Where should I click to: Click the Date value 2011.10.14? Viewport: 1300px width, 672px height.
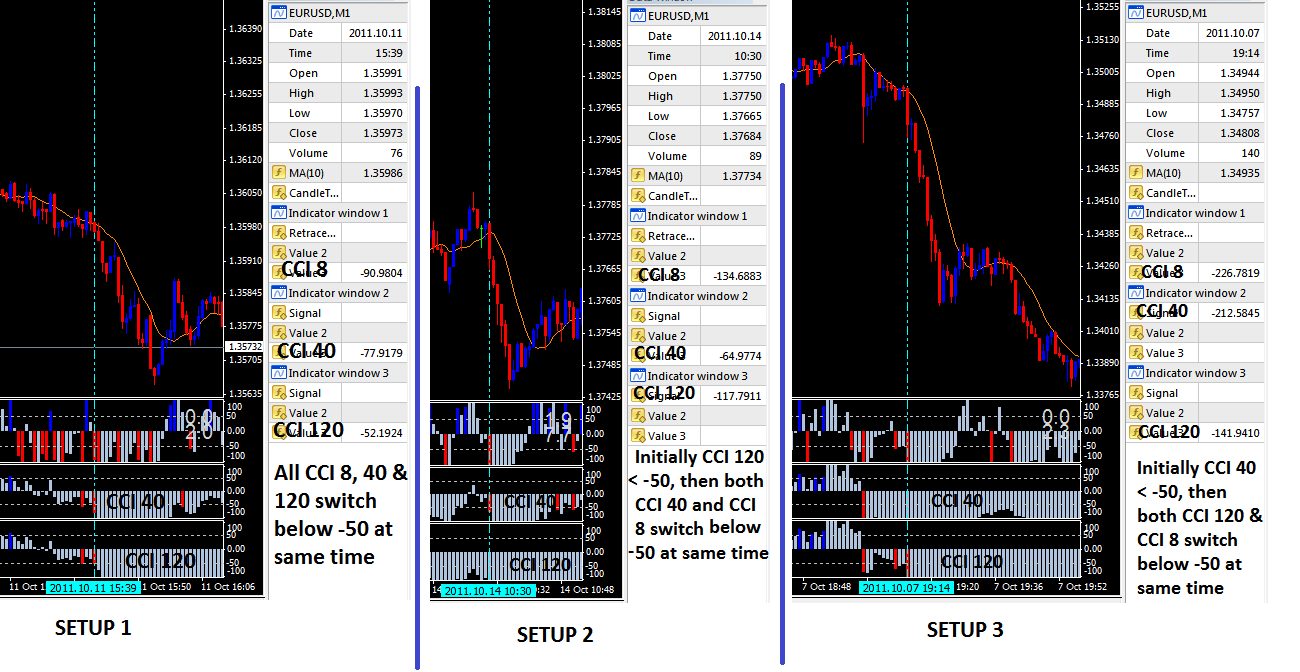coord(733,36)
